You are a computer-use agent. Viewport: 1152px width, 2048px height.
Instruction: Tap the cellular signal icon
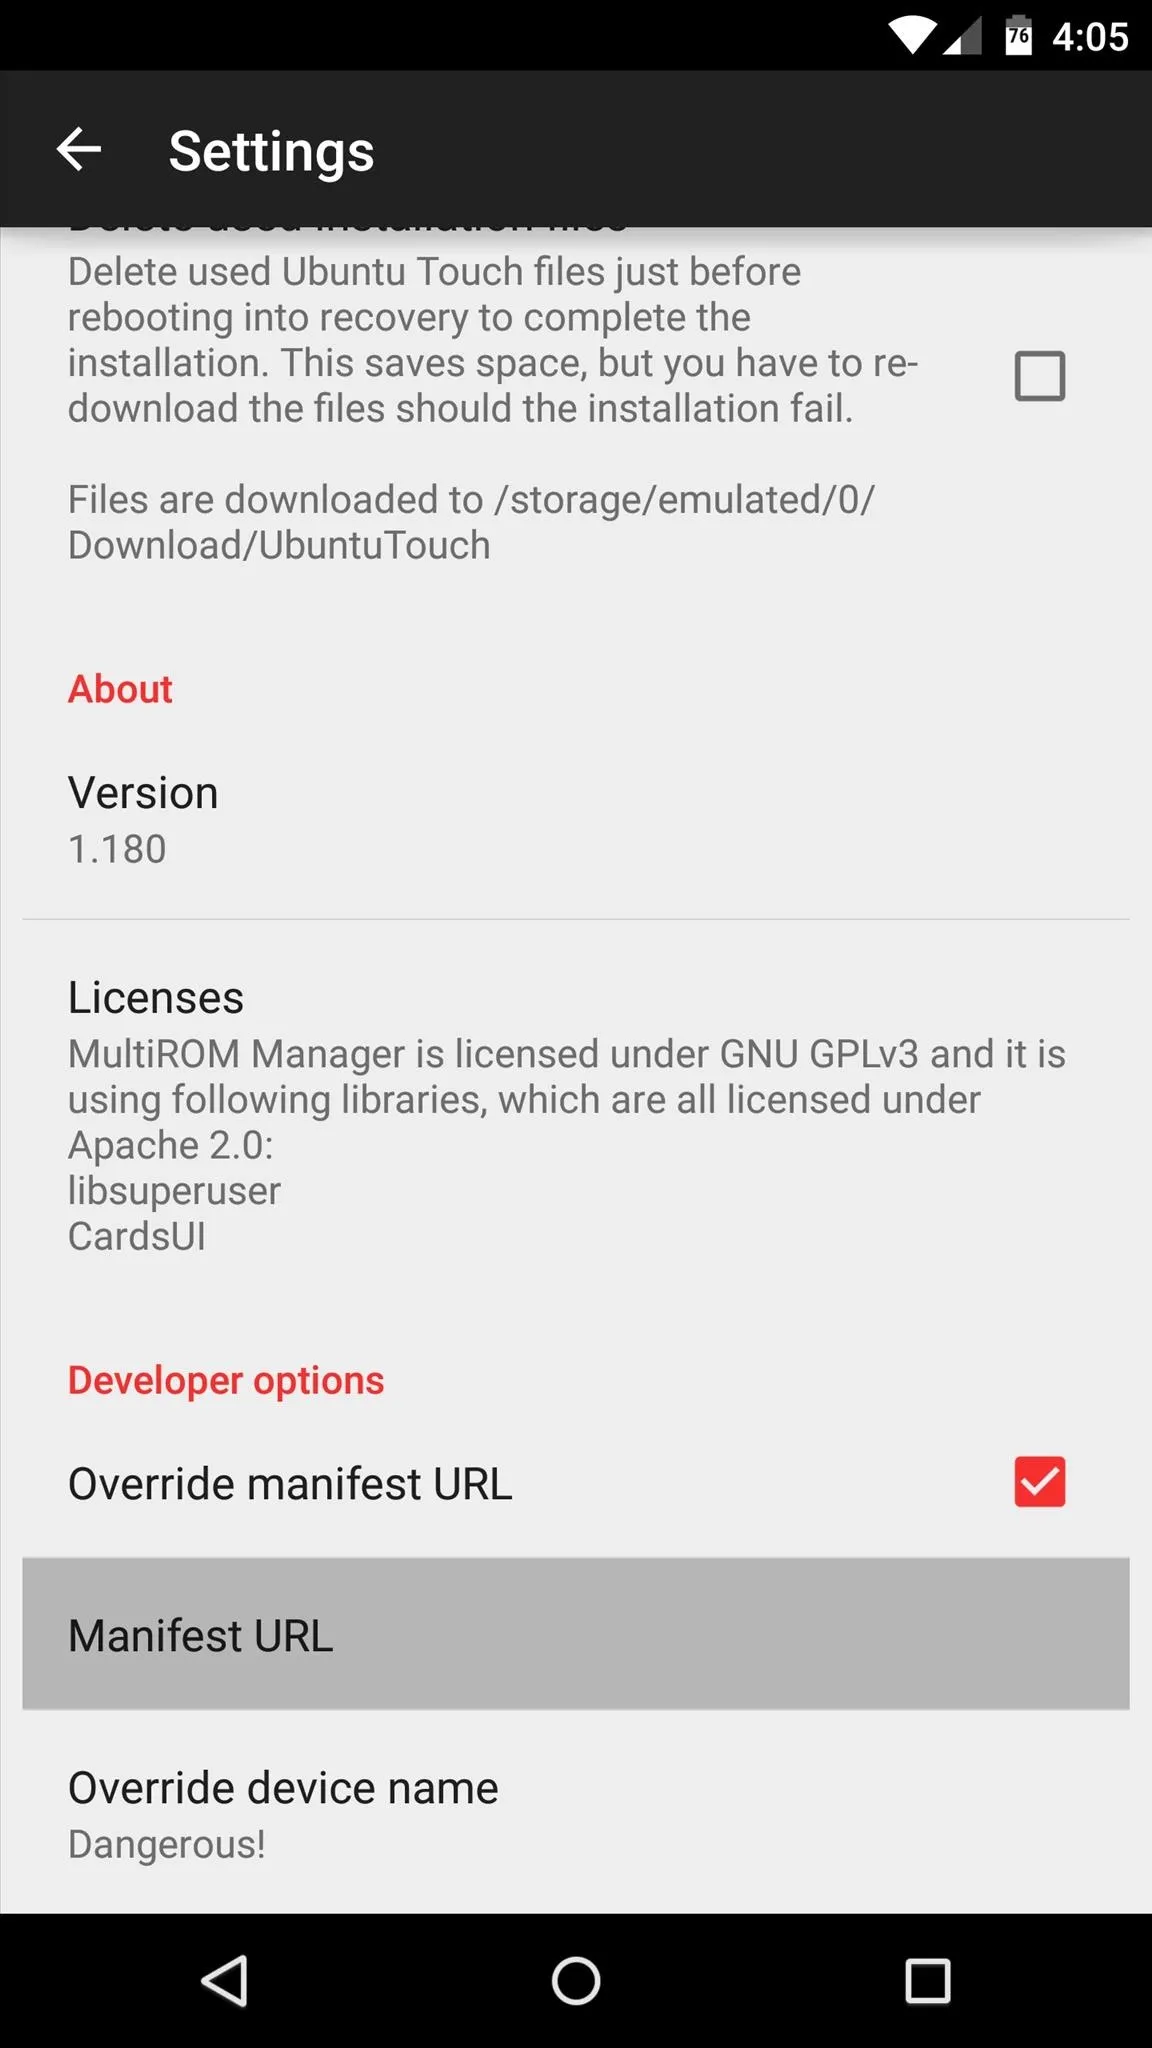pos(963,37)
